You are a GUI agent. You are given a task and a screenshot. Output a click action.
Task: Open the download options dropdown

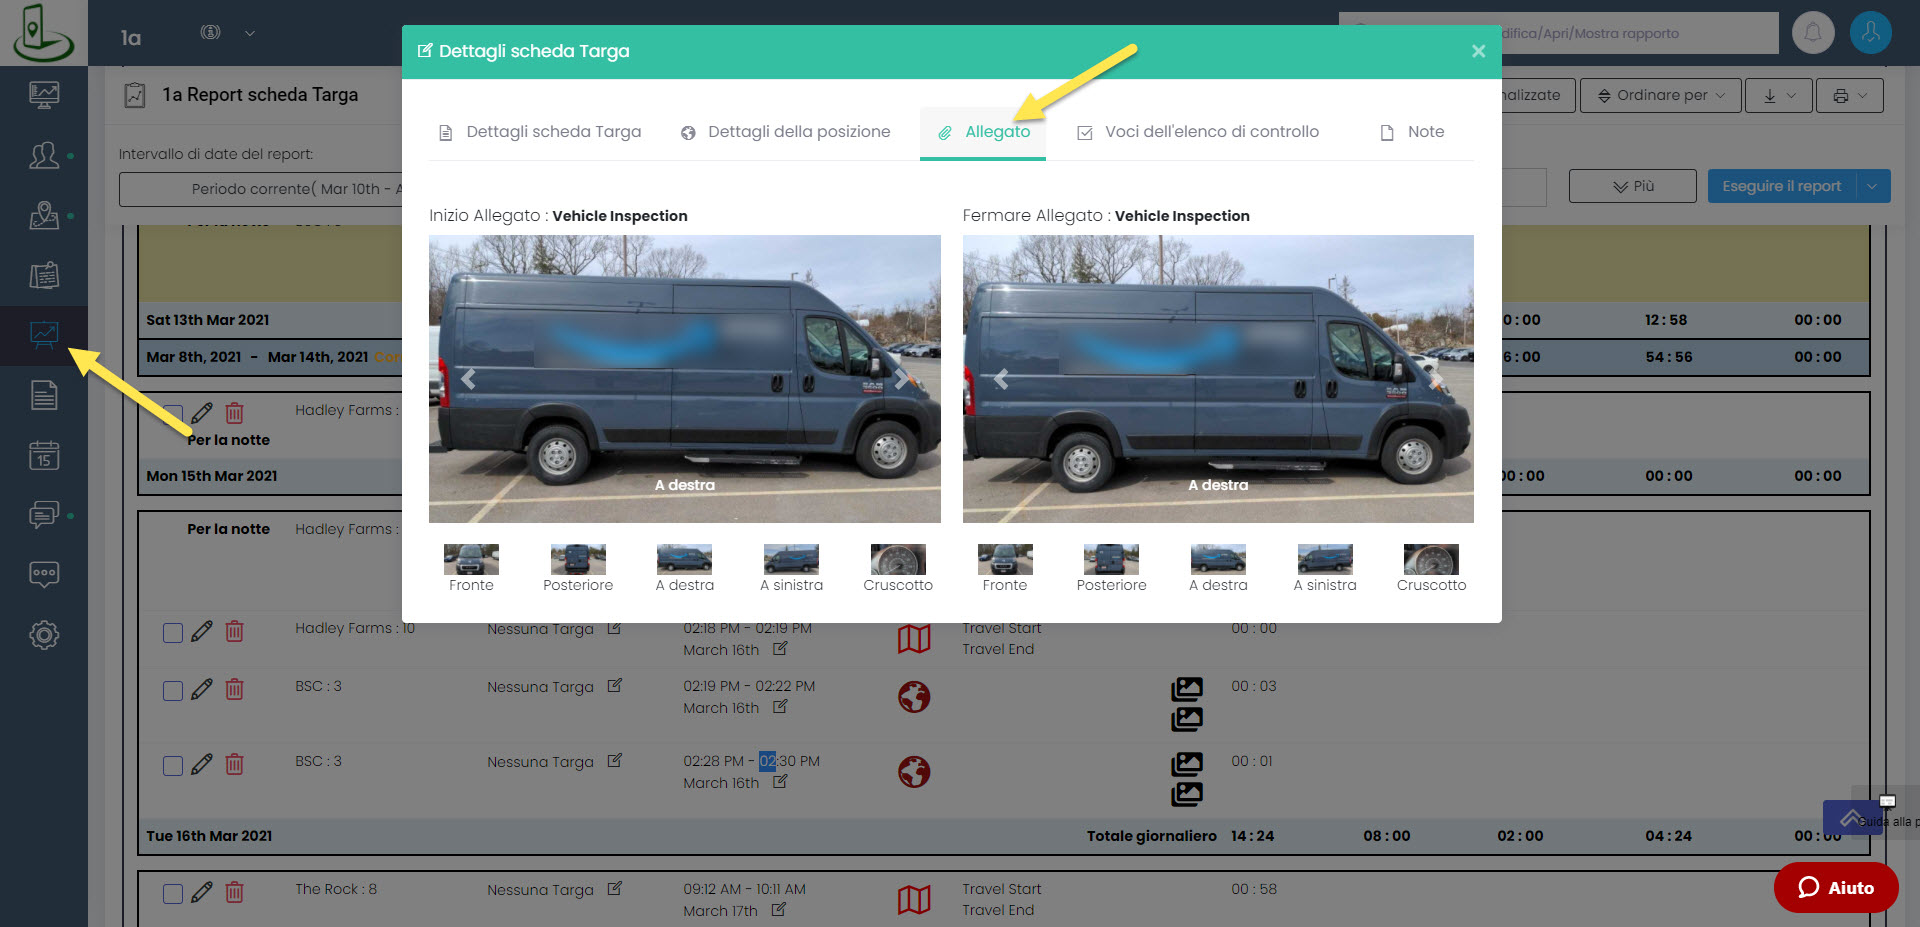tap(1779, 96)
